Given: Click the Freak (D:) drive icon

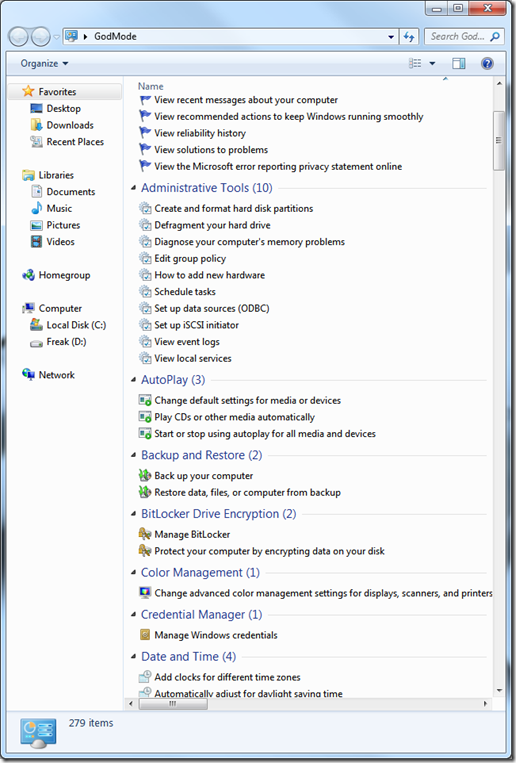Looking at the screenshot, I should click(x=37, y=343).
